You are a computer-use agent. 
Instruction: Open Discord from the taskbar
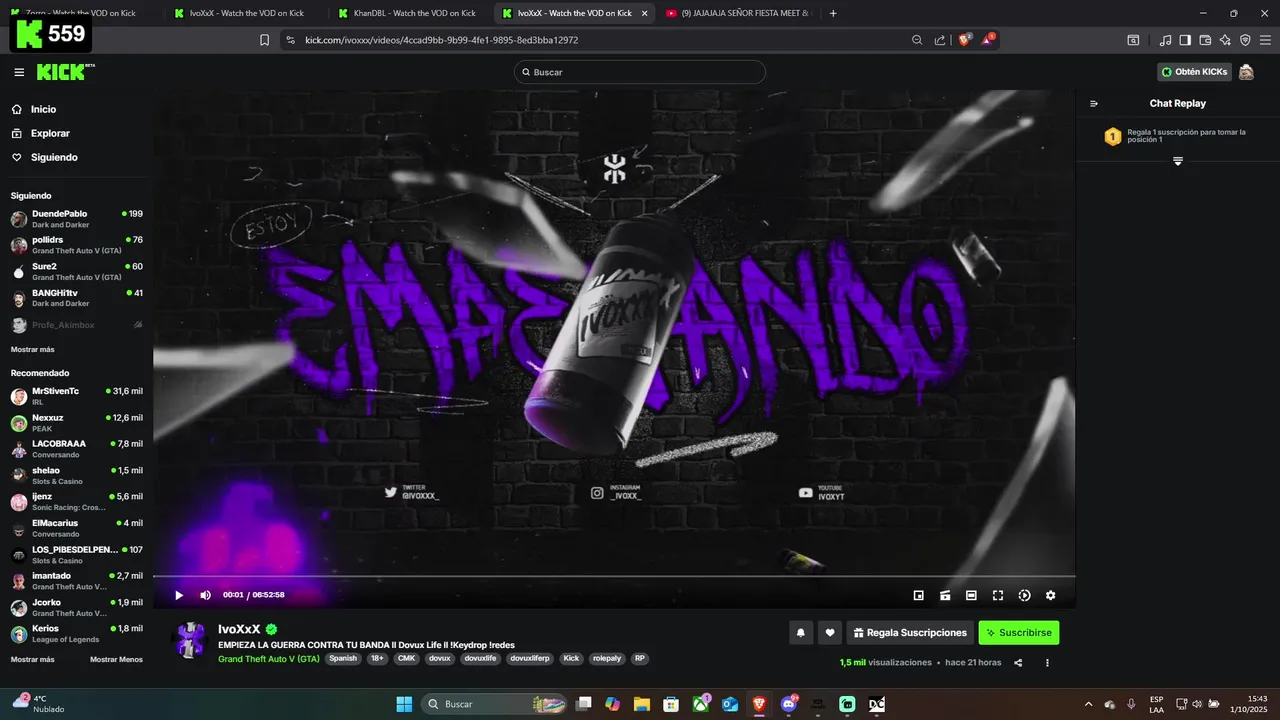coord(789,704)
